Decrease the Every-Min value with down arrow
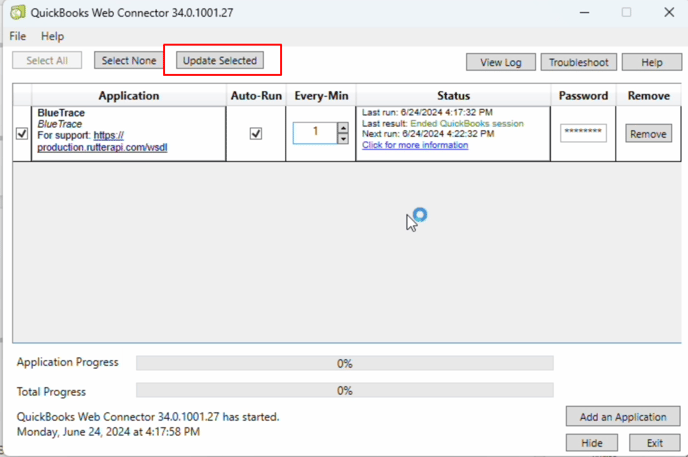The image size is (688, 457). (x=343, y=138)
